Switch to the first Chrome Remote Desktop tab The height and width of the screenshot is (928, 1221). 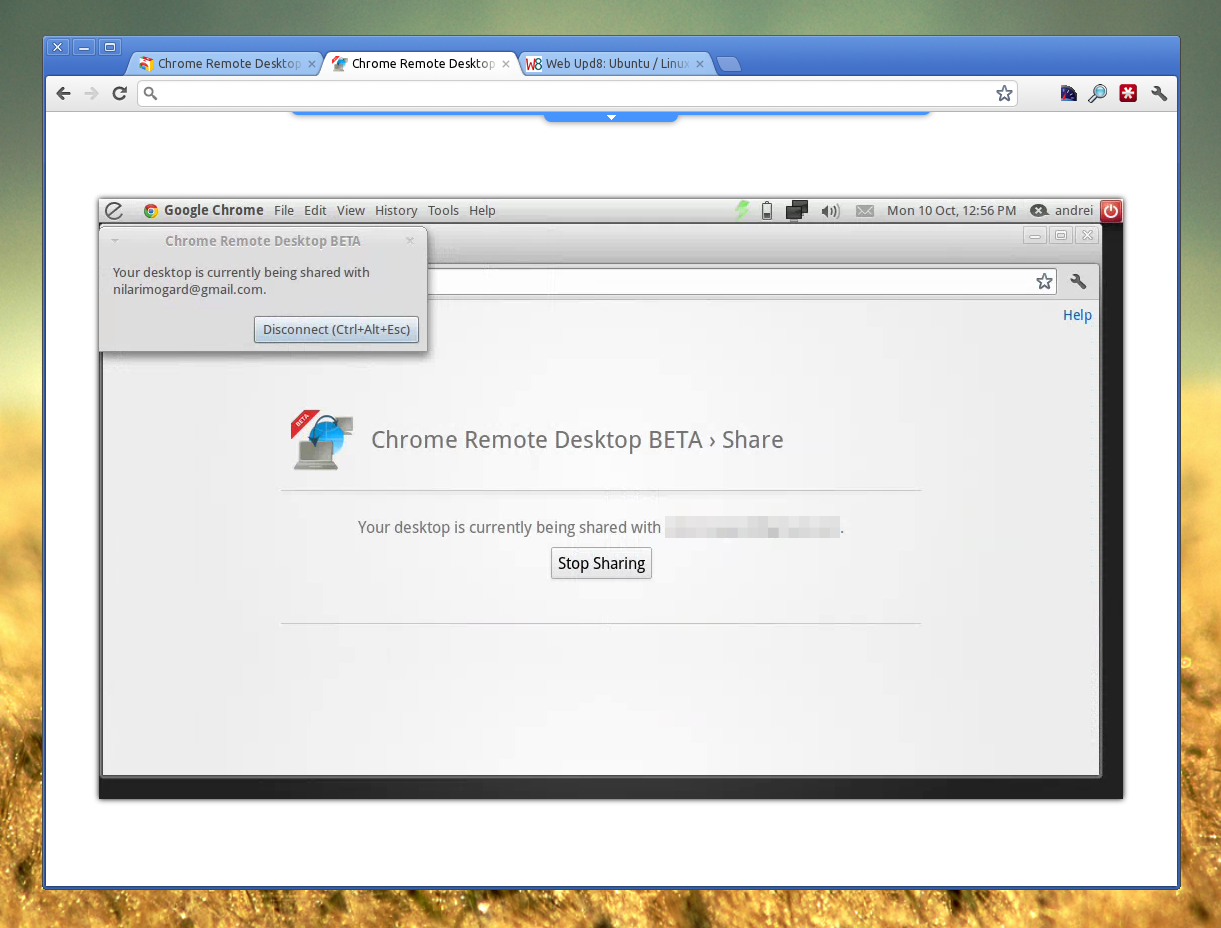[228, 63]
